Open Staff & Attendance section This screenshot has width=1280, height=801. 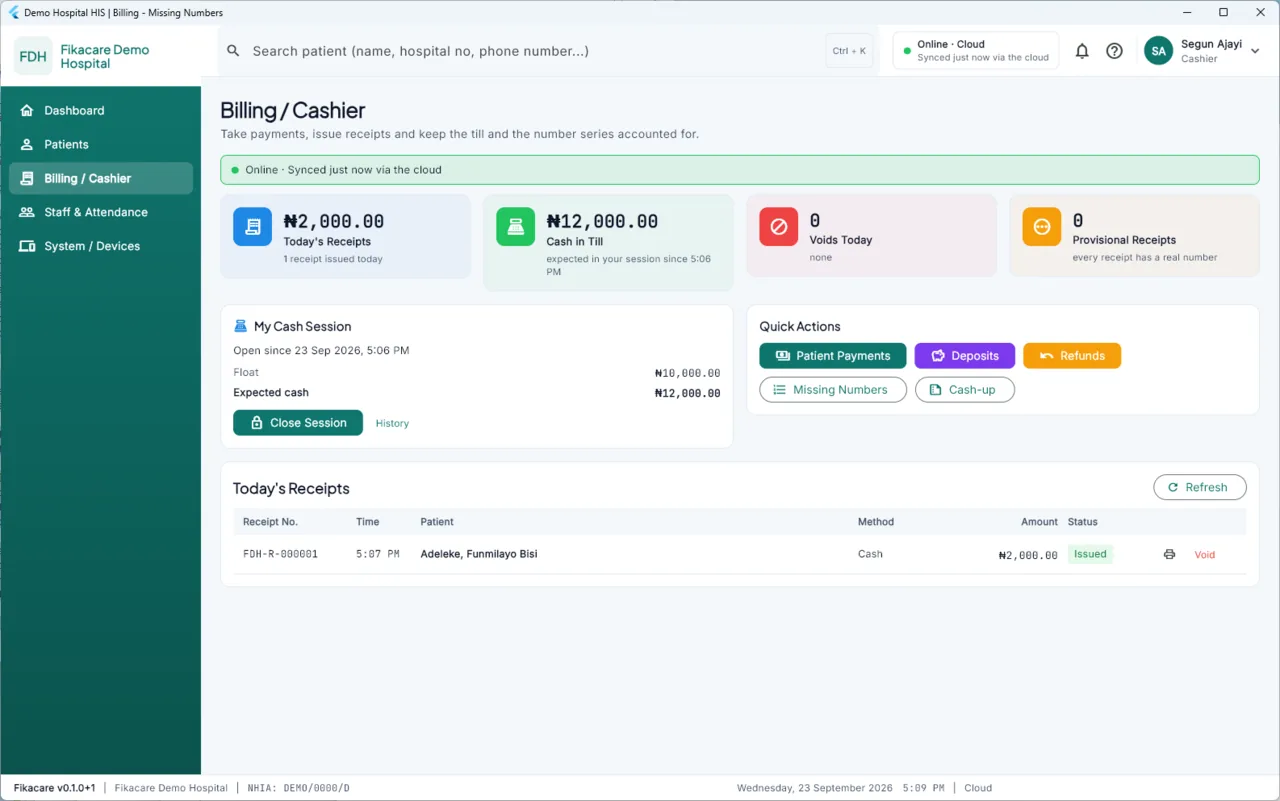pyautogui.click(x=101, y=212)
